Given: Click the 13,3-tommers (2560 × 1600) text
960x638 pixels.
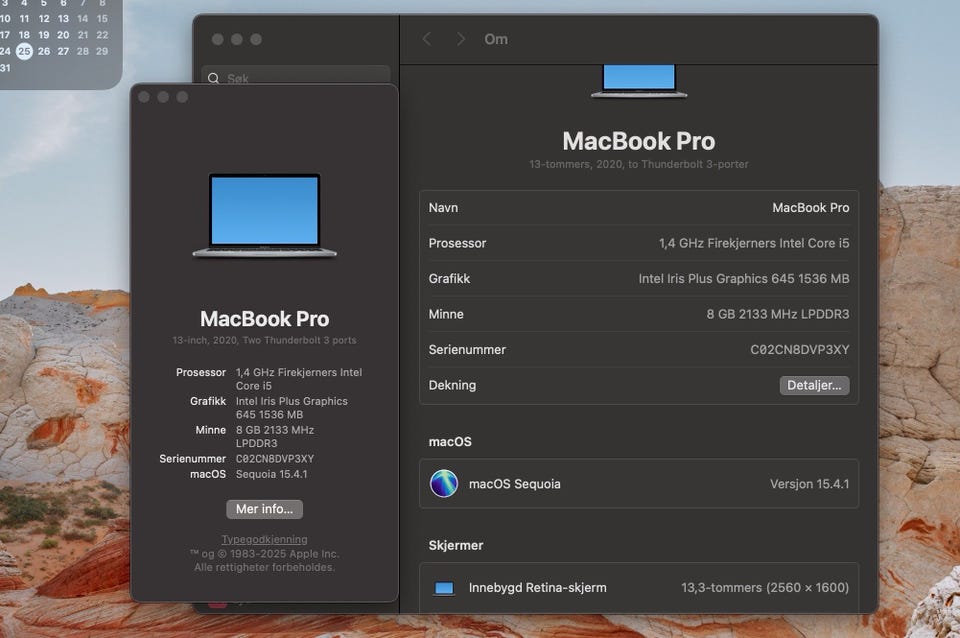Looking at the screenshot, I should [765, 588].
